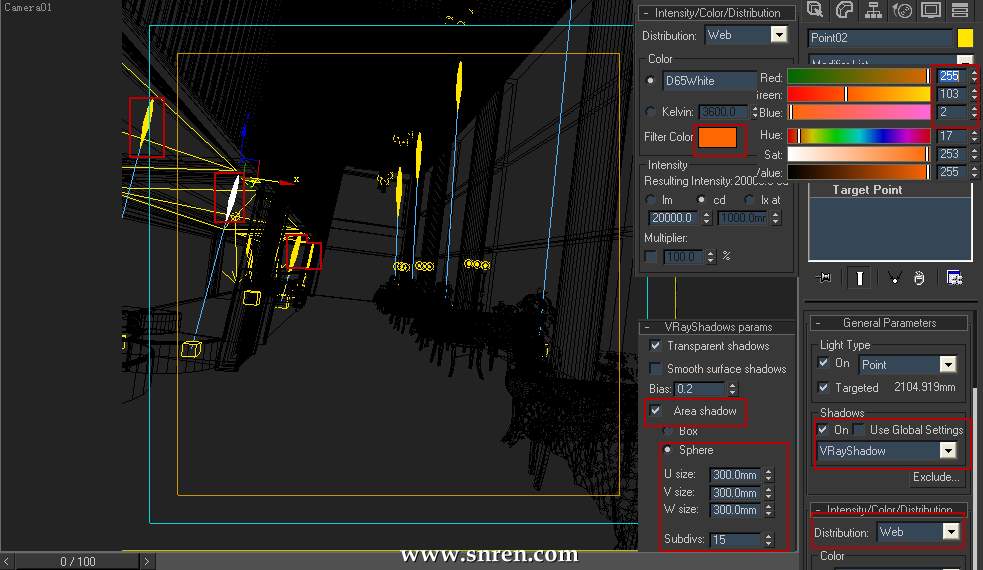Click the Subdivs value field

733,540
